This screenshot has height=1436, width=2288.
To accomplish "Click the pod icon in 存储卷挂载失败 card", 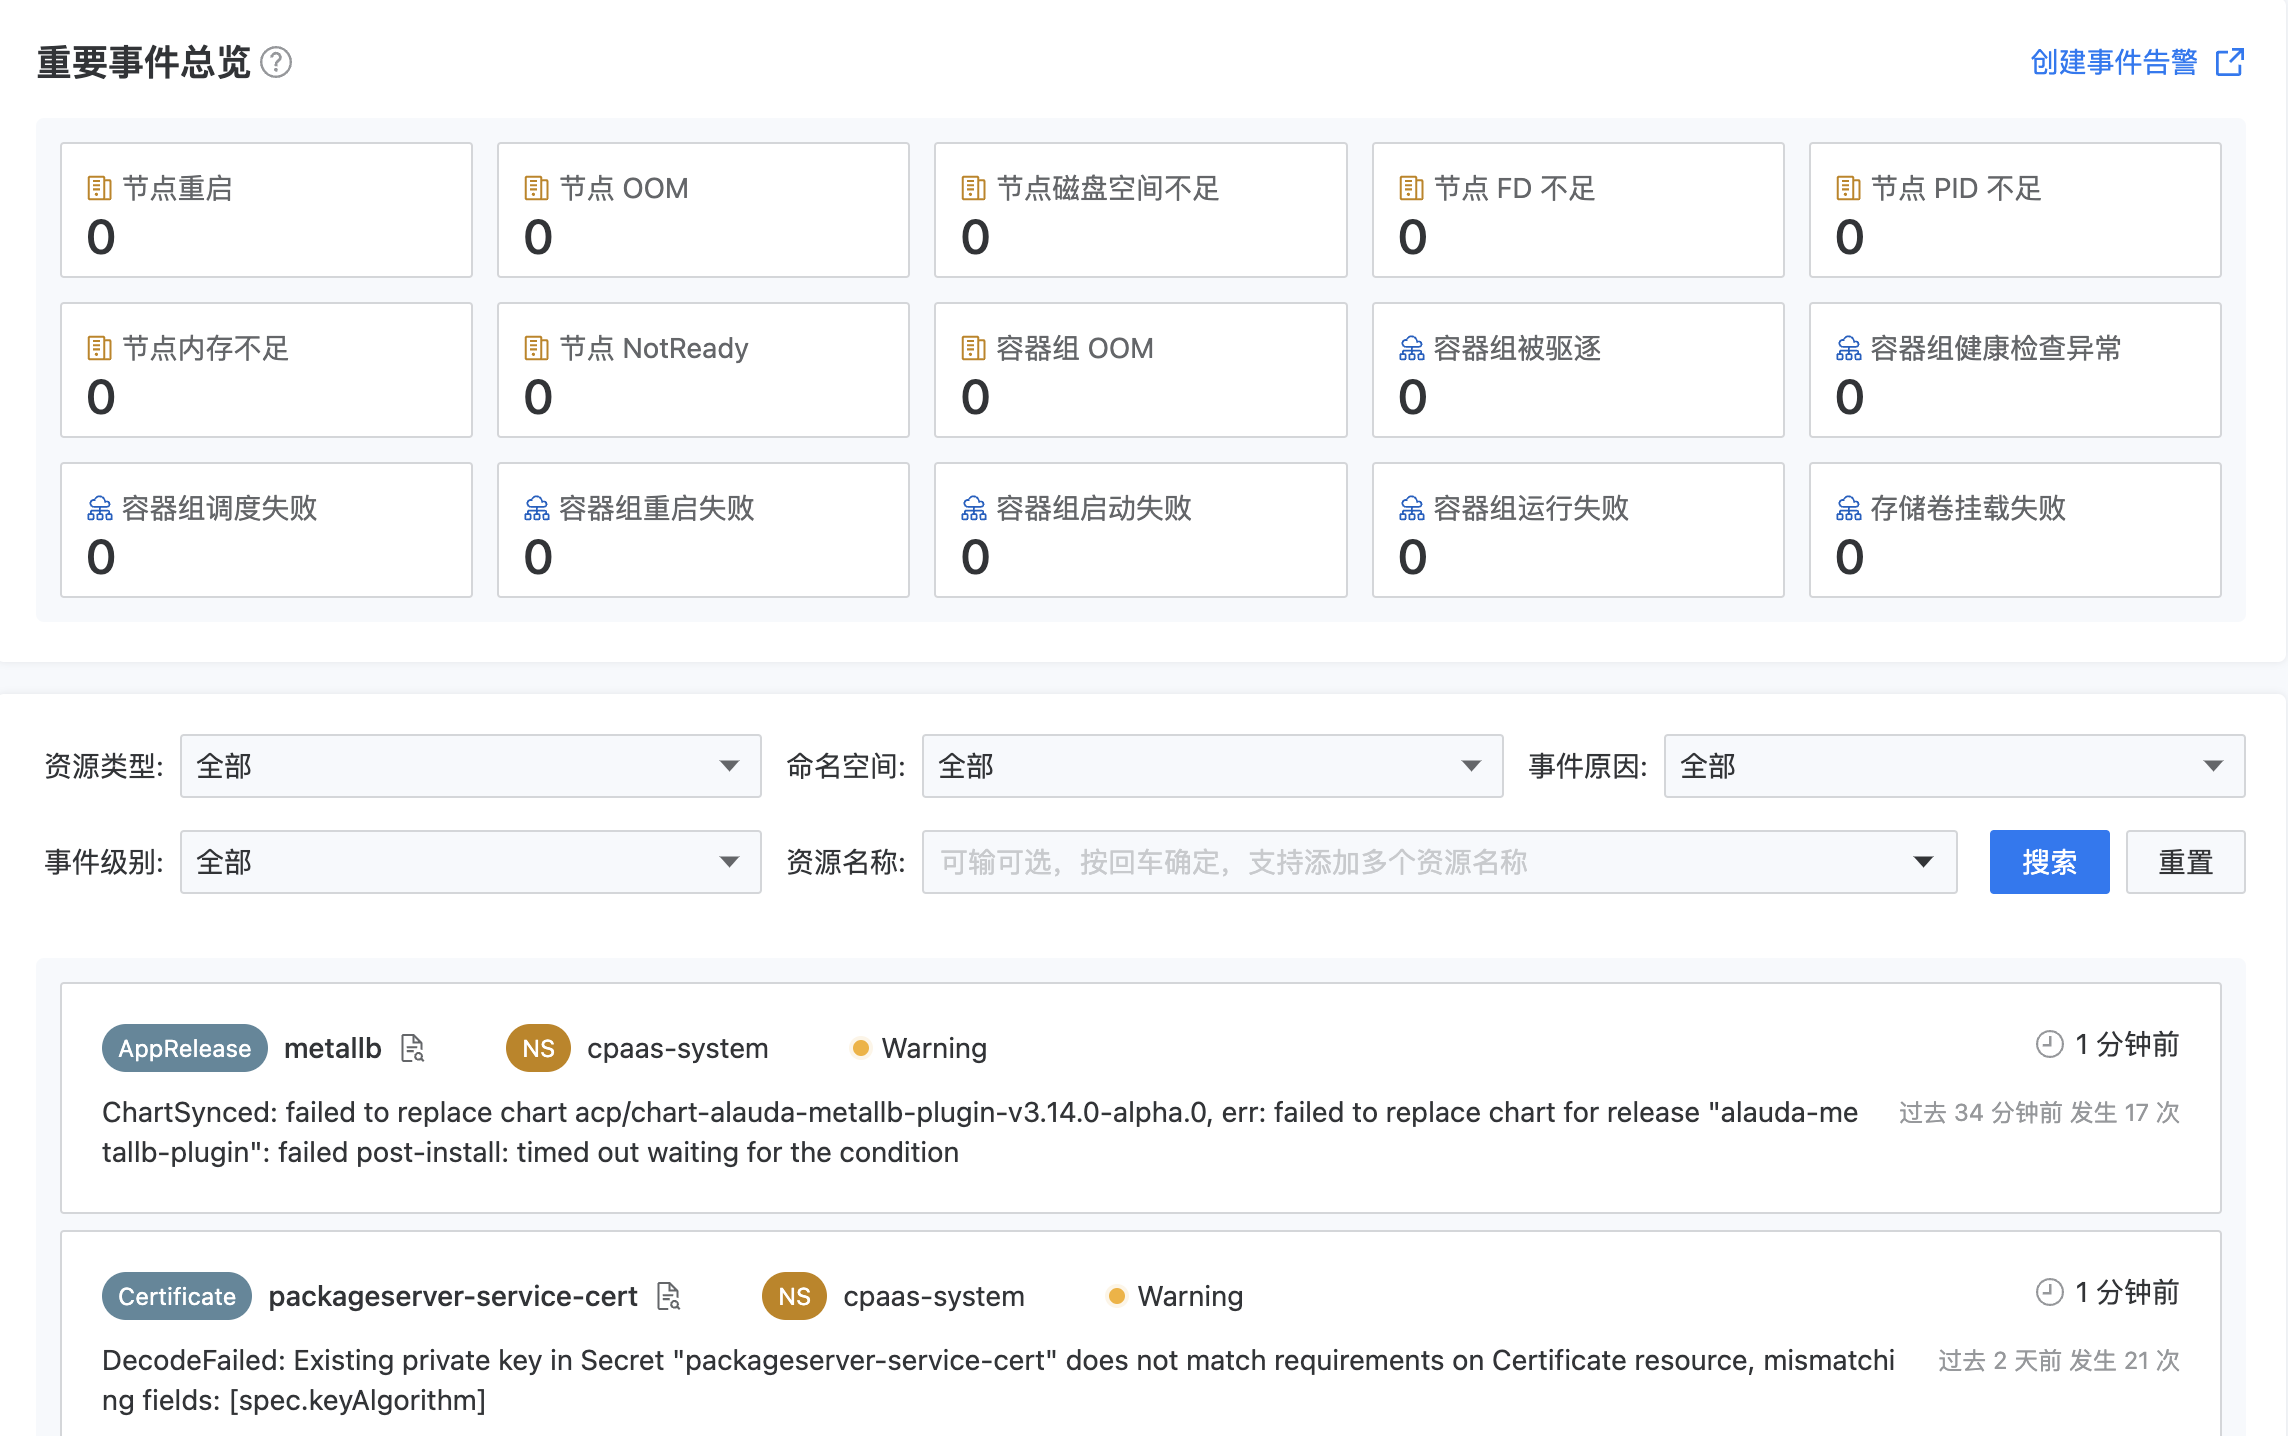I will 1848,508.
